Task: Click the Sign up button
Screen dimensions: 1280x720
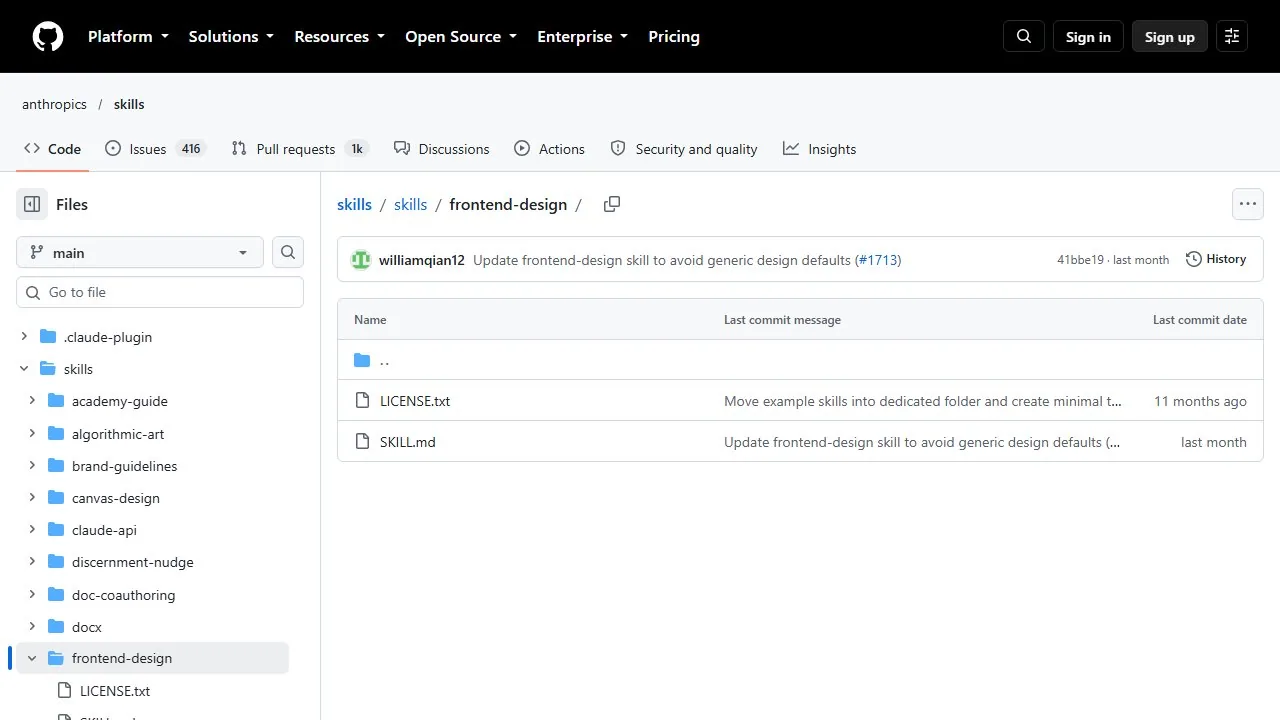Action: click(x=1170, y=37)
